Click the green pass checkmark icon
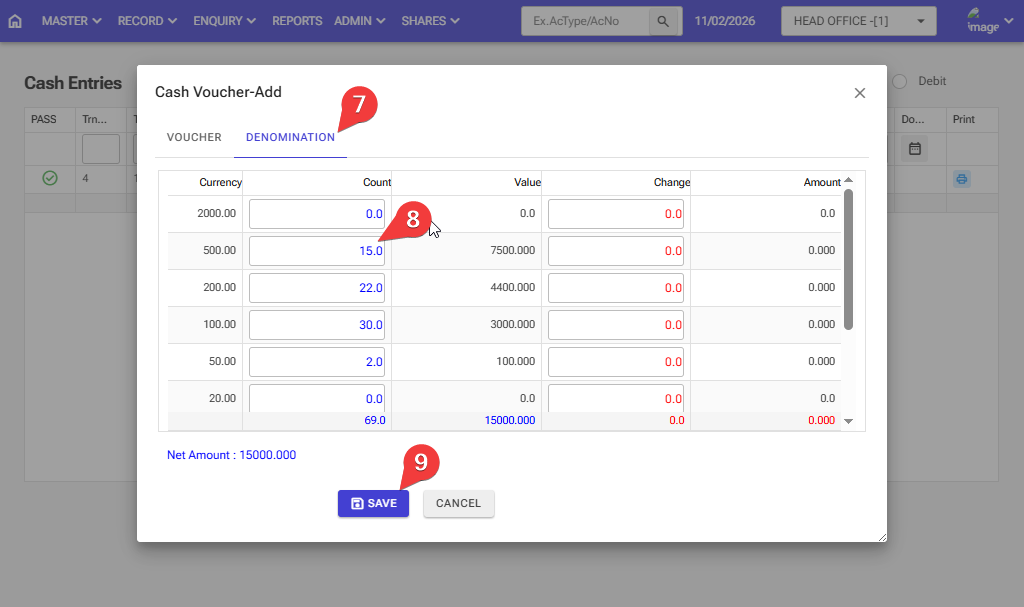The height and width of the screenshot is (607, 1024). 50,179
